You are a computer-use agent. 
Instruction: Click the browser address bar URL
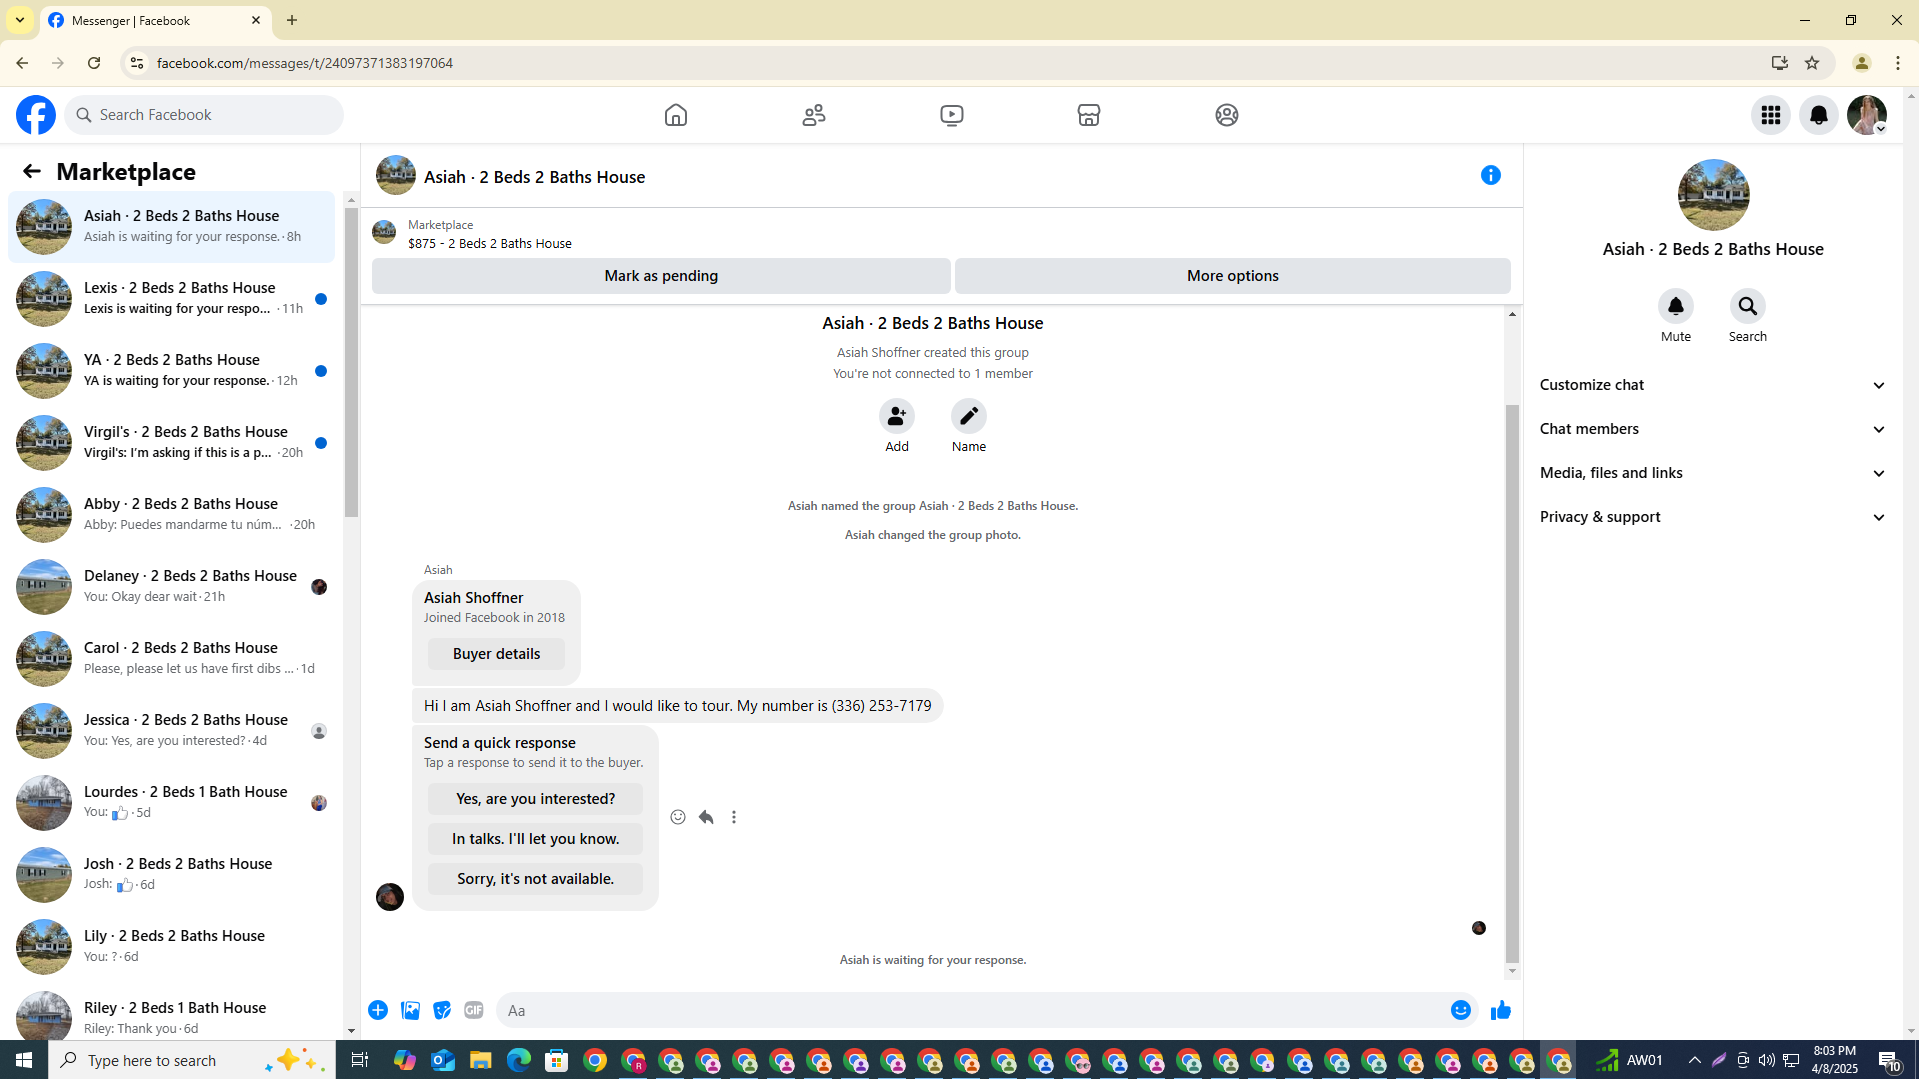point(305,63)
